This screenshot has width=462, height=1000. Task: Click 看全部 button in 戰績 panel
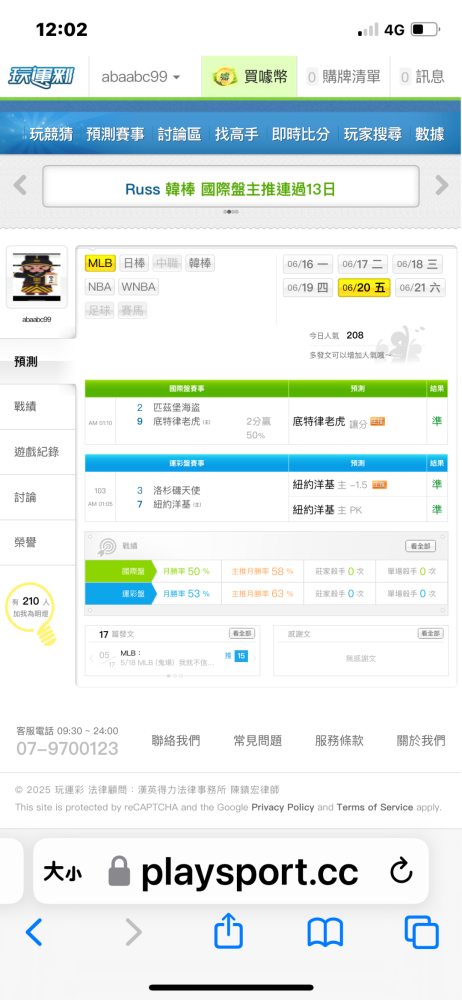pos(421,546)
